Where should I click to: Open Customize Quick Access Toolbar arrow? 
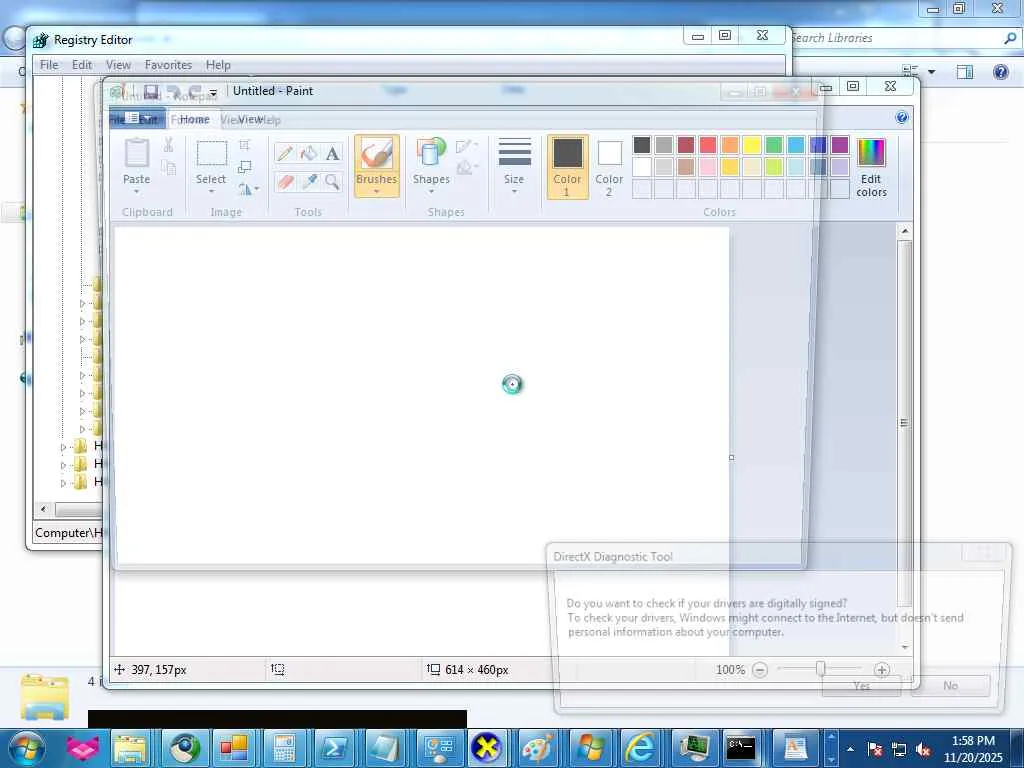tap(213, 93)
